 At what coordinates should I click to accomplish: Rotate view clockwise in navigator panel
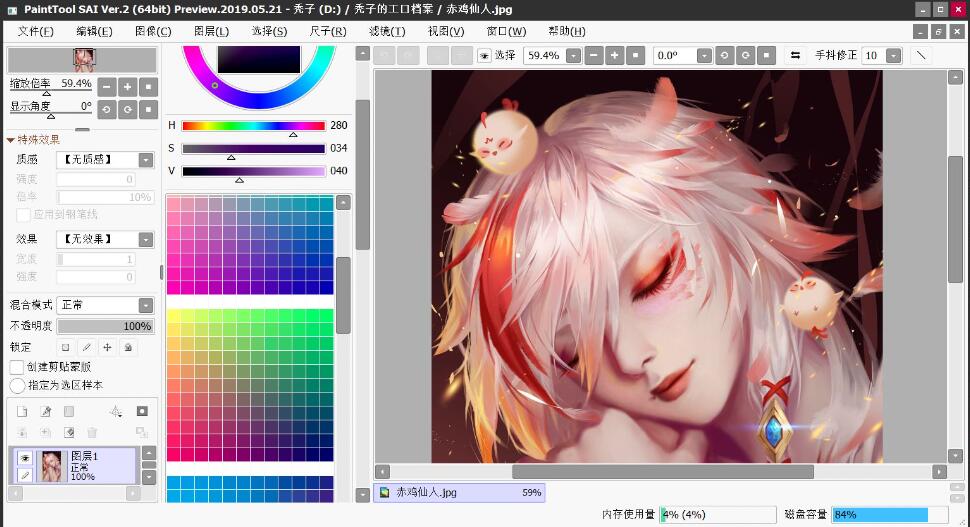[x=127, y=109]
